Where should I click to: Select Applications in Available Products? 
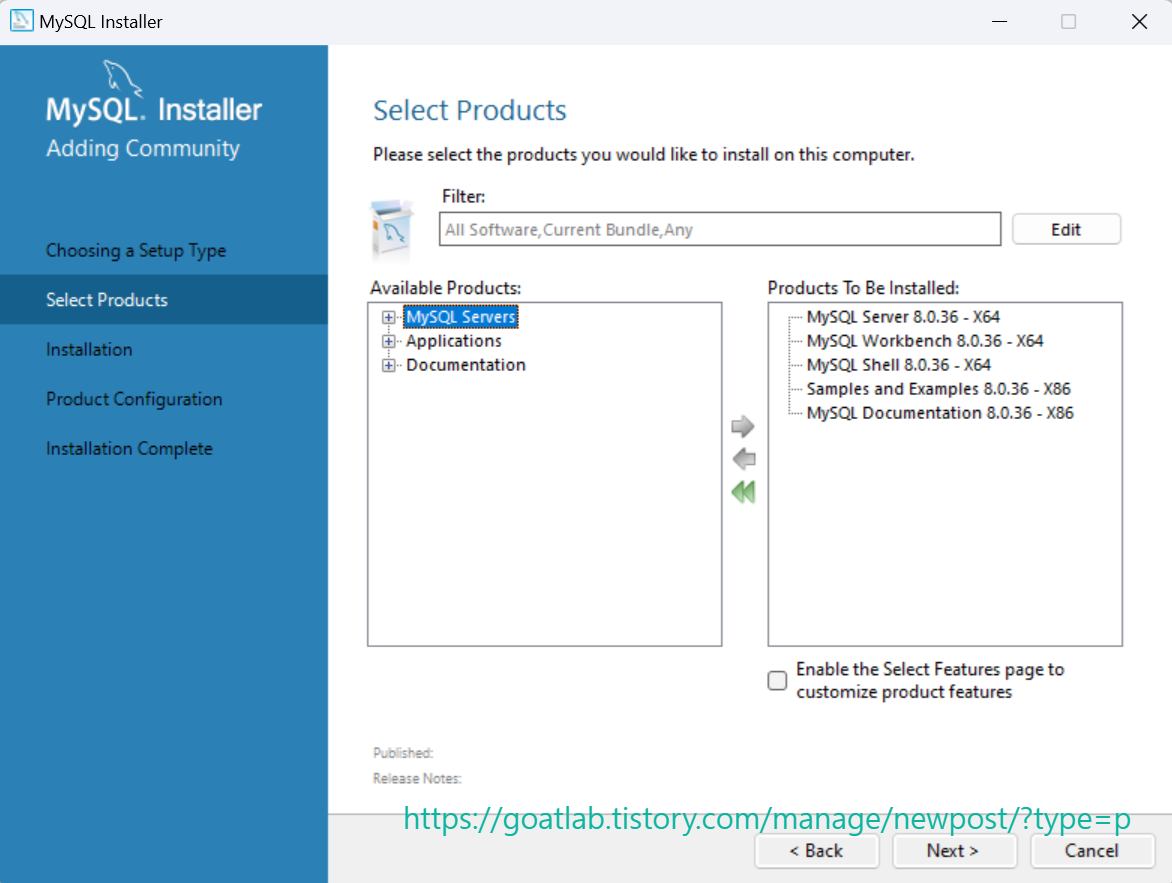pos(454,341)
